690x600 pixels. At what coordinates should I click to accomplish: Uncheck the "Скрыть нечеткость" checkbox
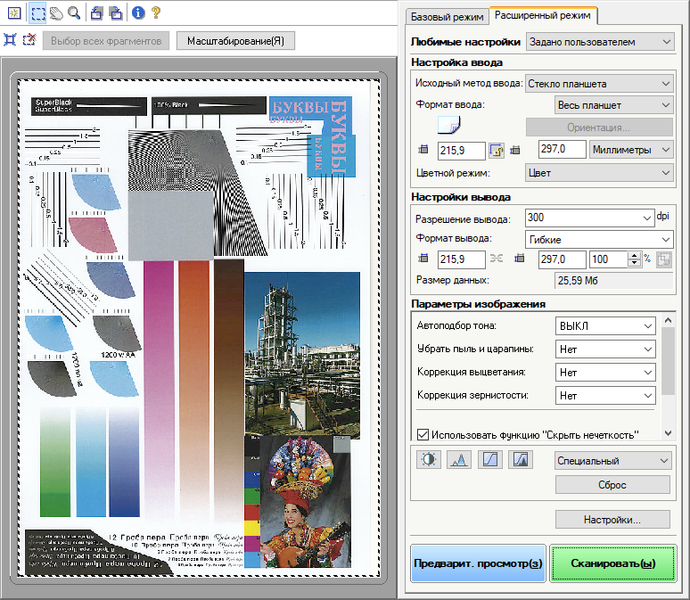[x=422, y=435]
